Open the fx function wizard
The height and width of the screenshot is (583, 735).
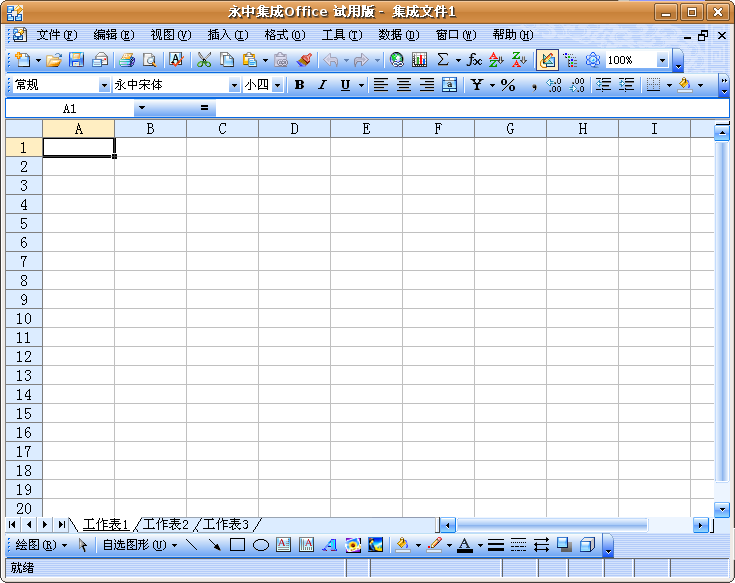click(474, 60)
